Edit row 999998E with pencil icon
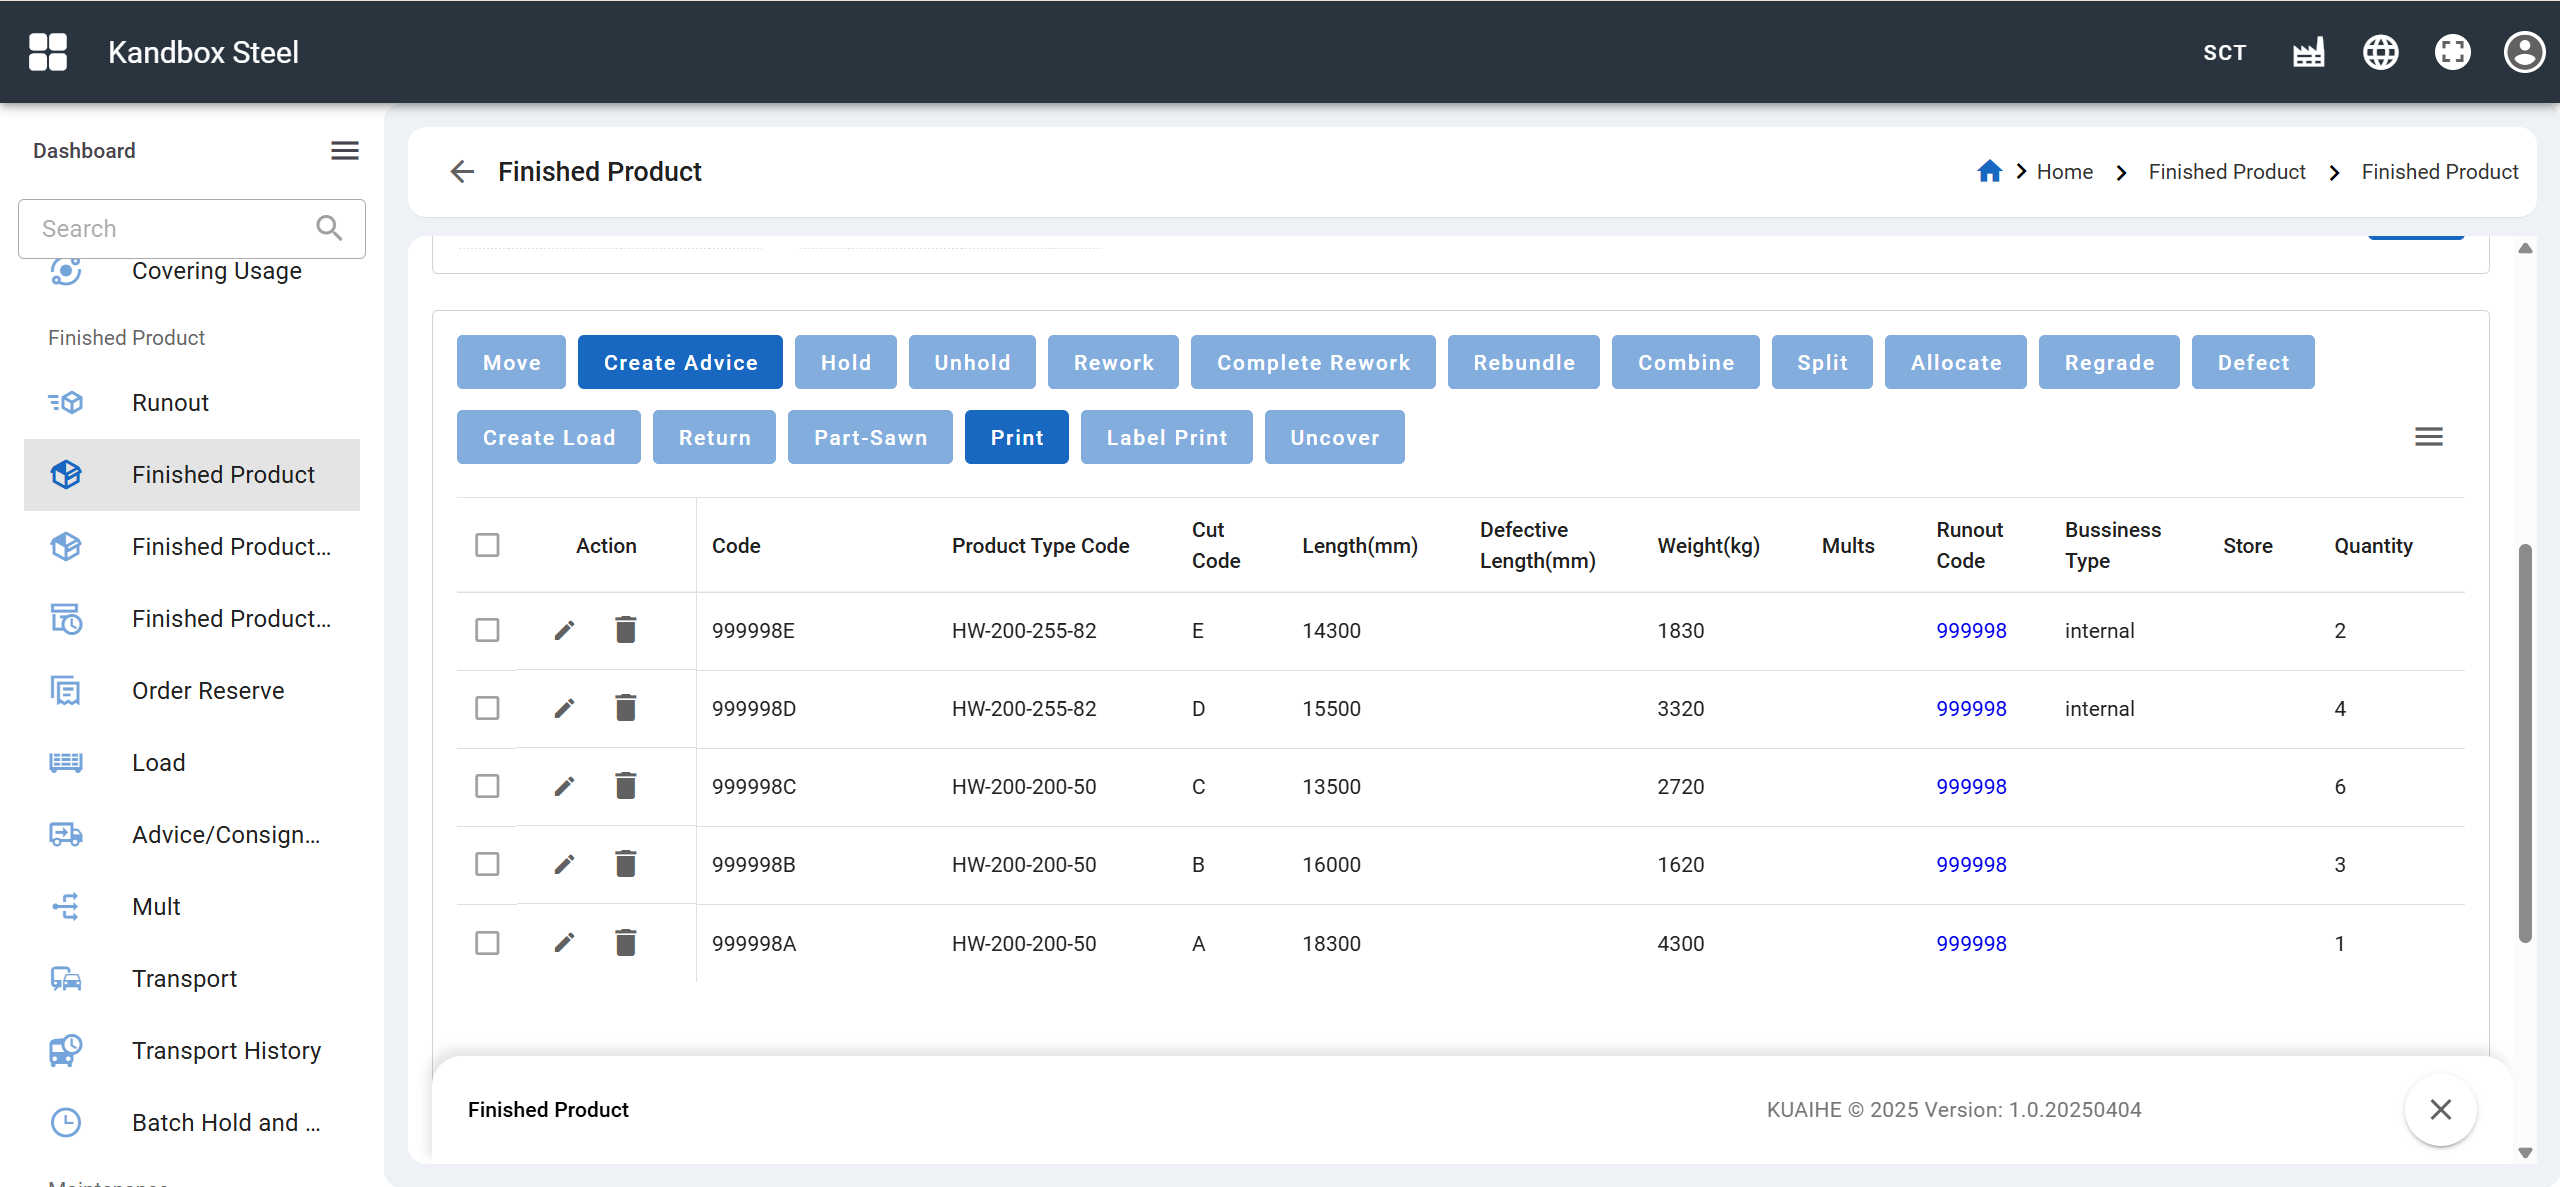 [564, 630]
